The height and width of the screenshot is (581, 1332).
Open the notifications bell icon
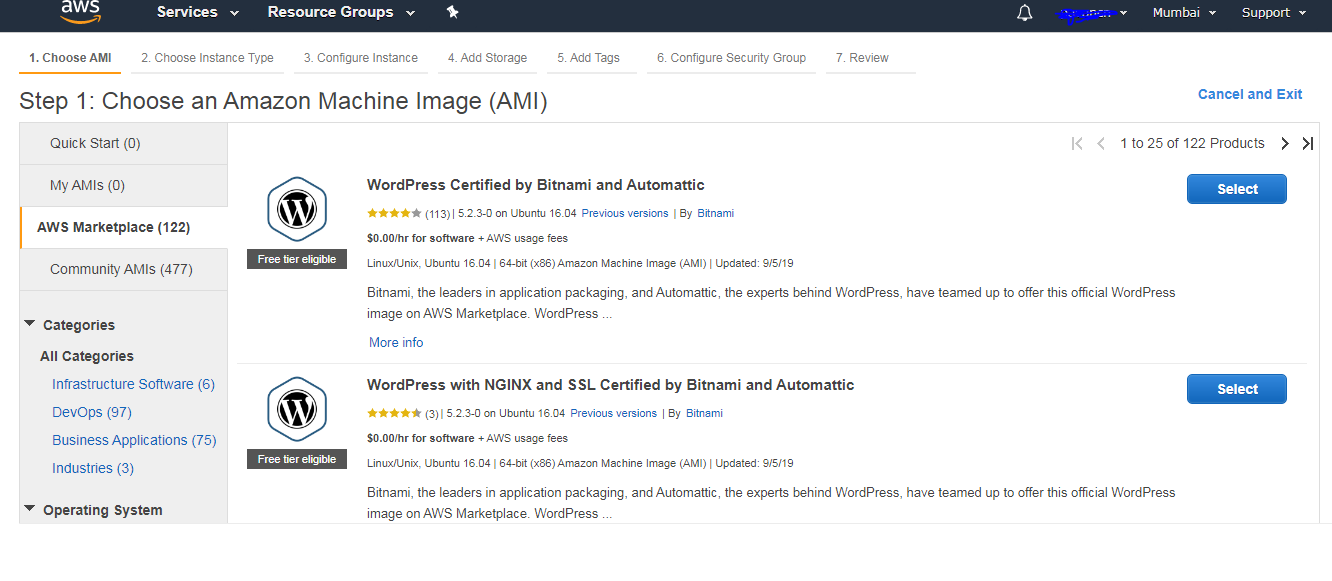pyautogui.click(x=1024, y=13)
